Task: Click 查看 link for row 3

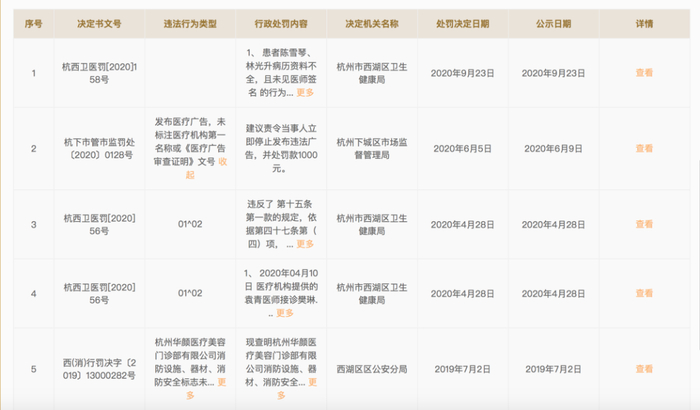Action: [x=644, y=224]
